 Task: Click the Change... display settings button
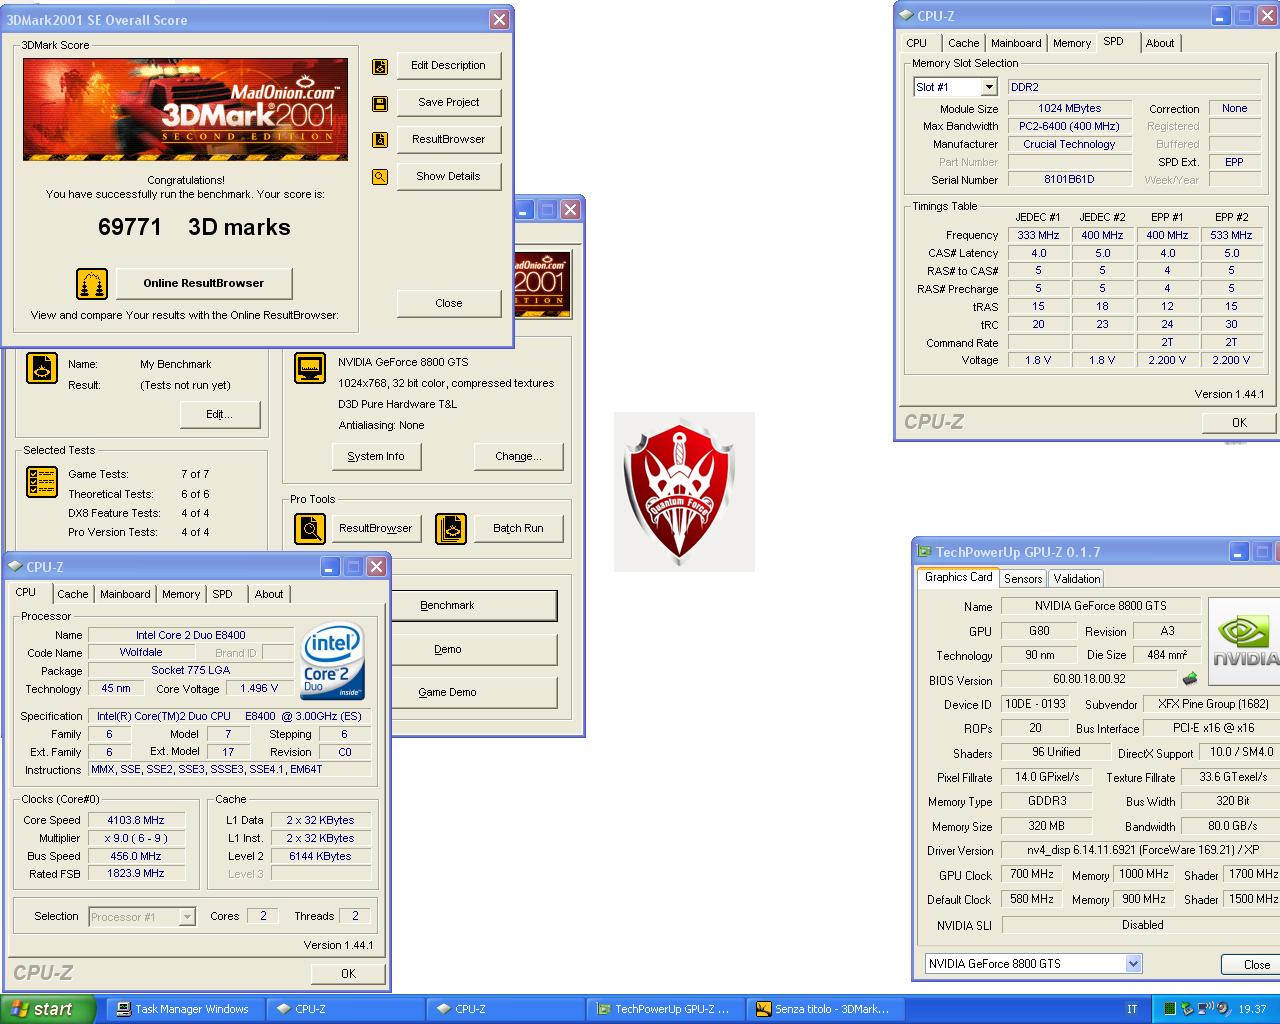518,457
